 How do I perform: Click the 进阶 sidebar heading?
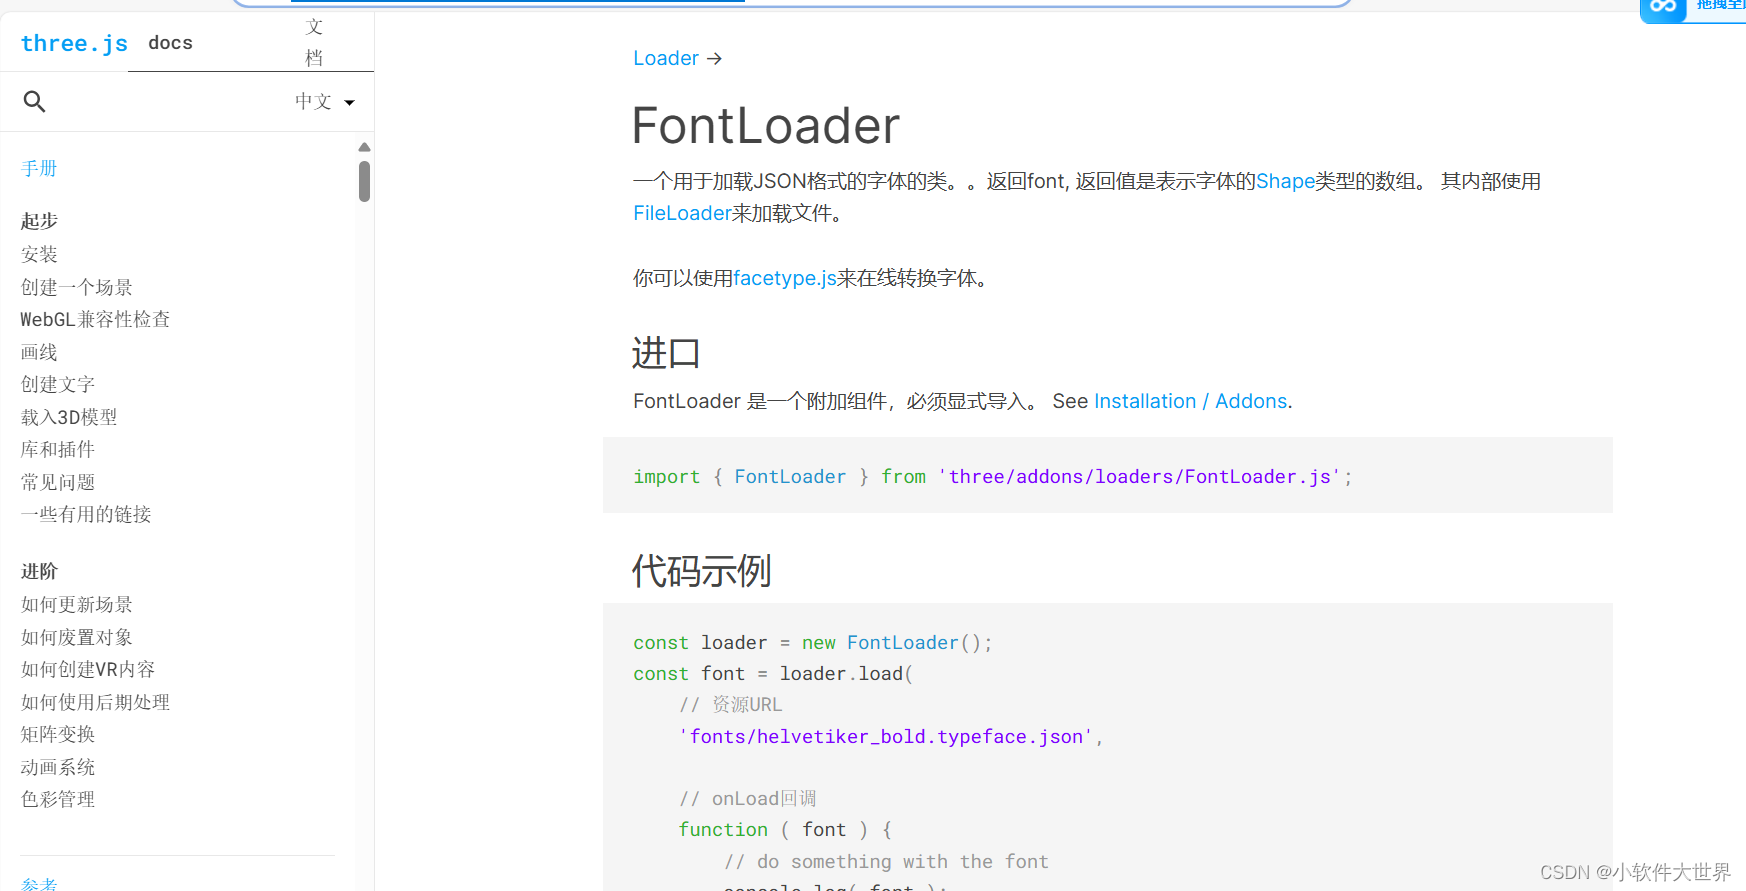click(39, 572)
